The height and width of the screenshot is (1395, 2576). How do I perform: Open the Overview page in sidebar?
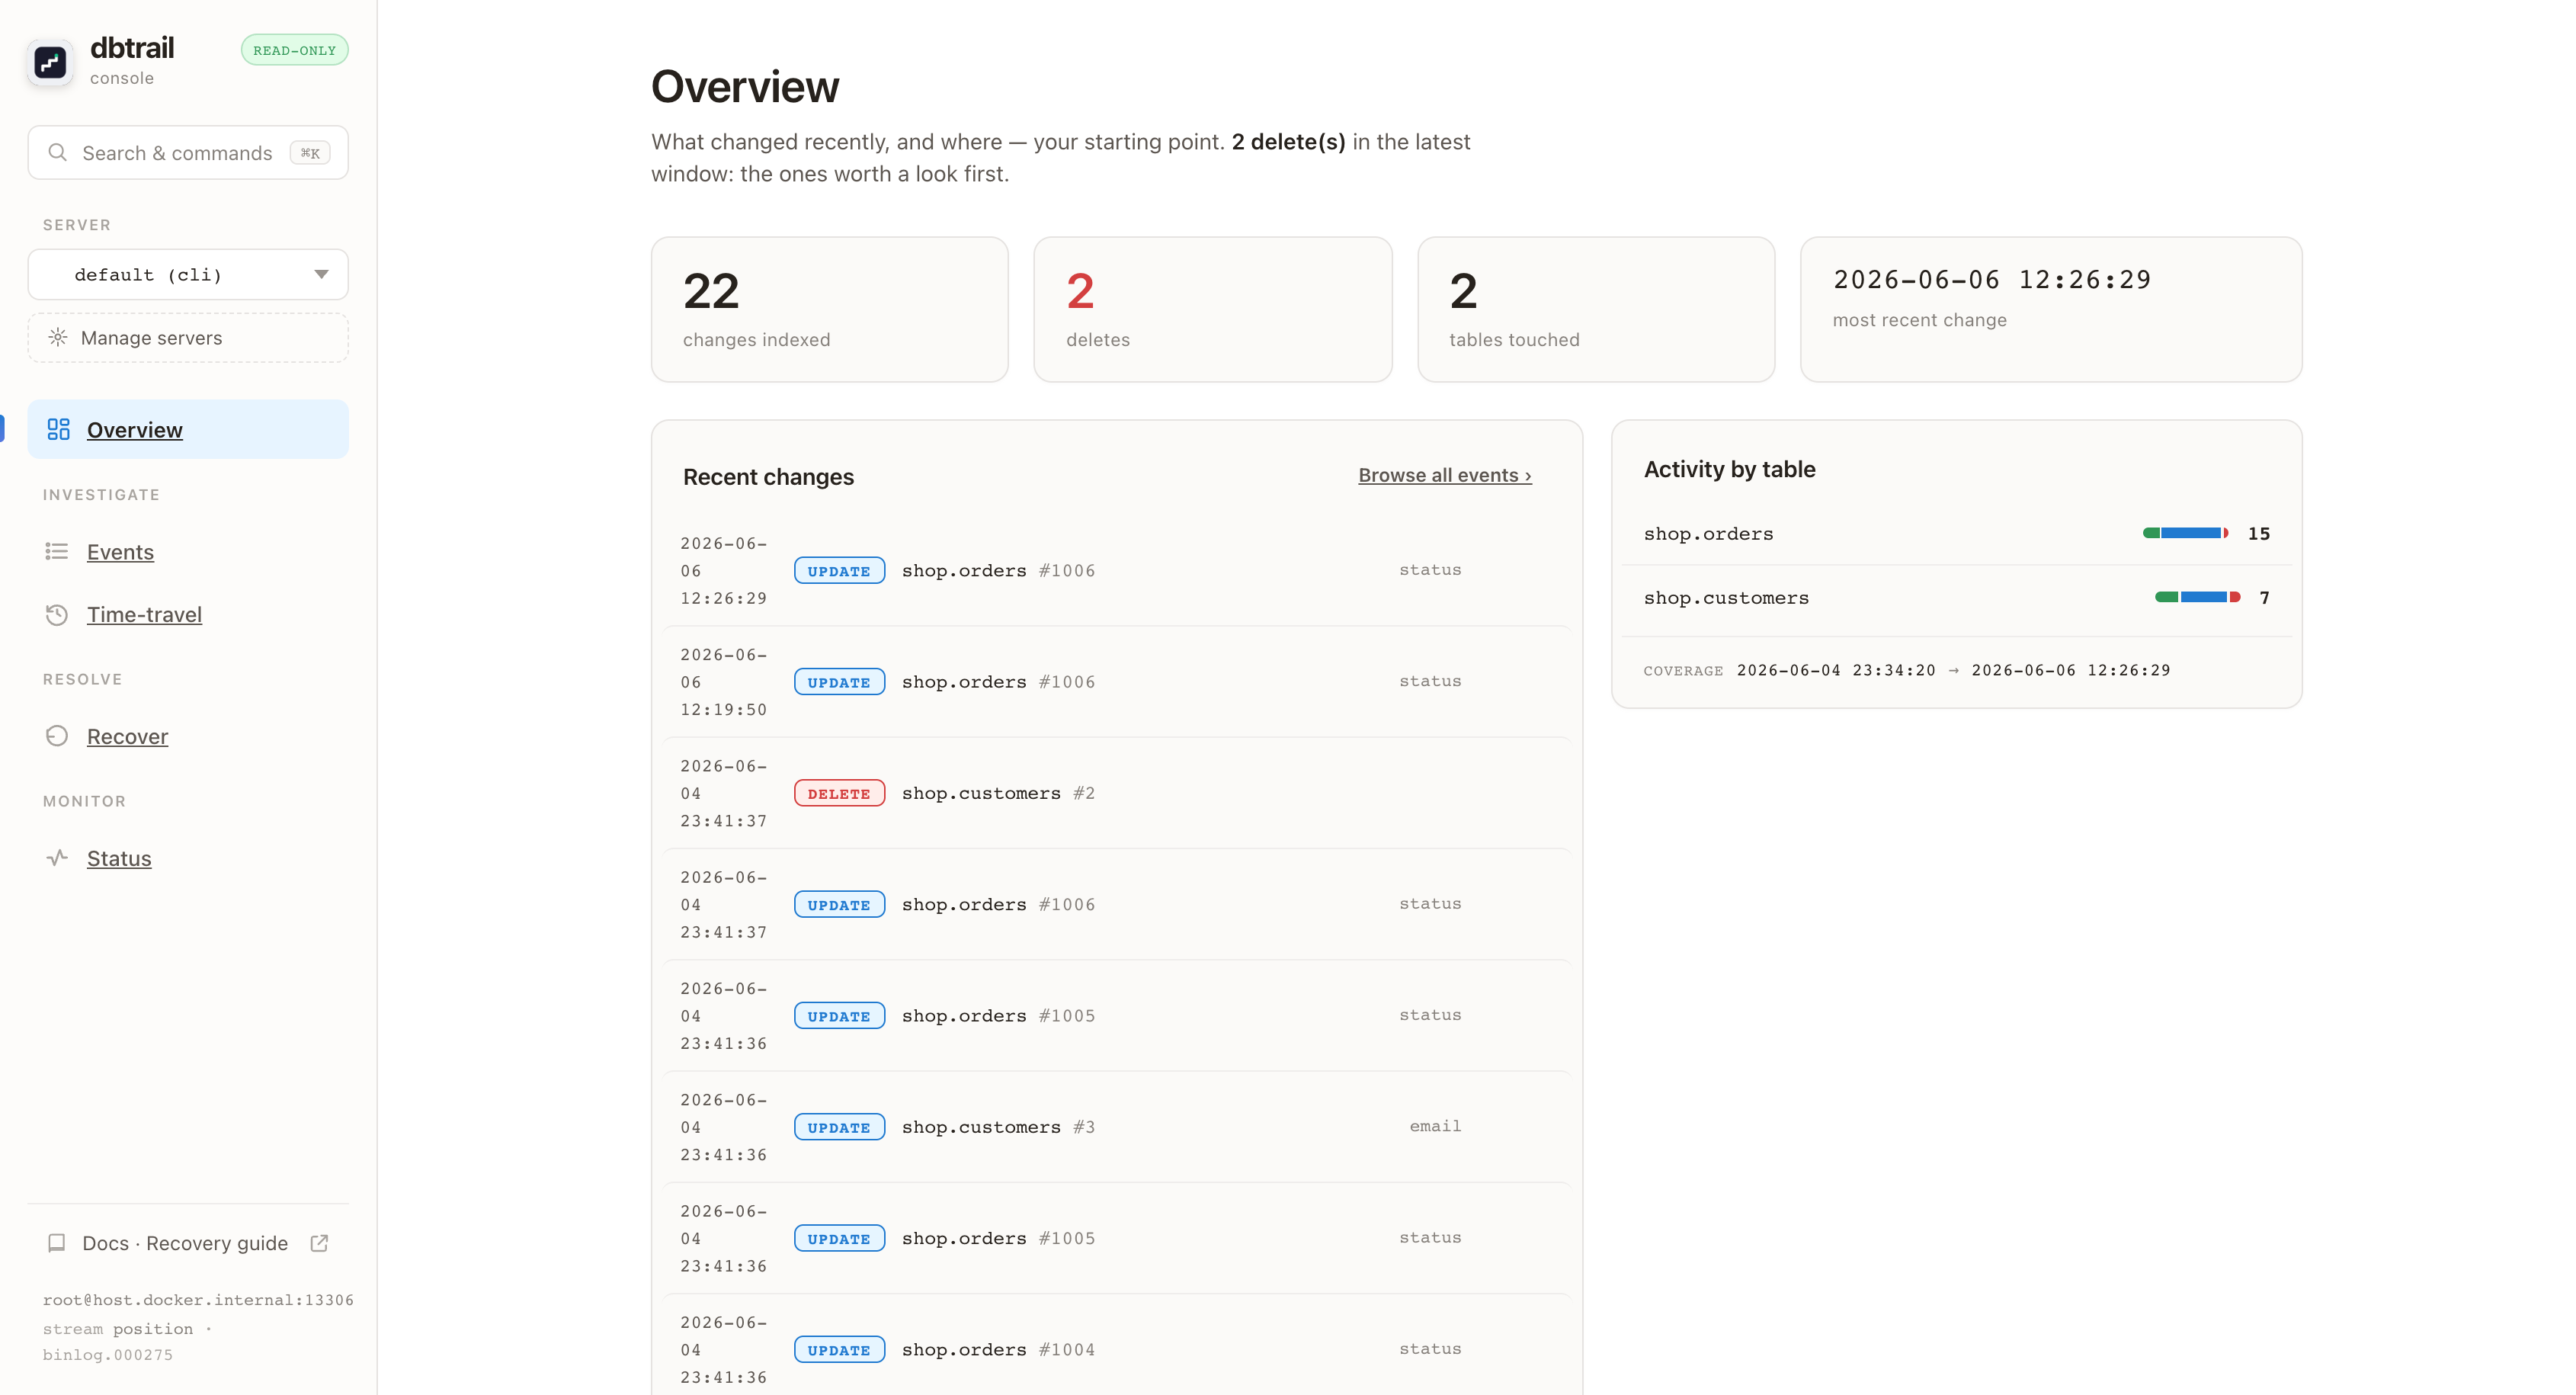(188, 429)
